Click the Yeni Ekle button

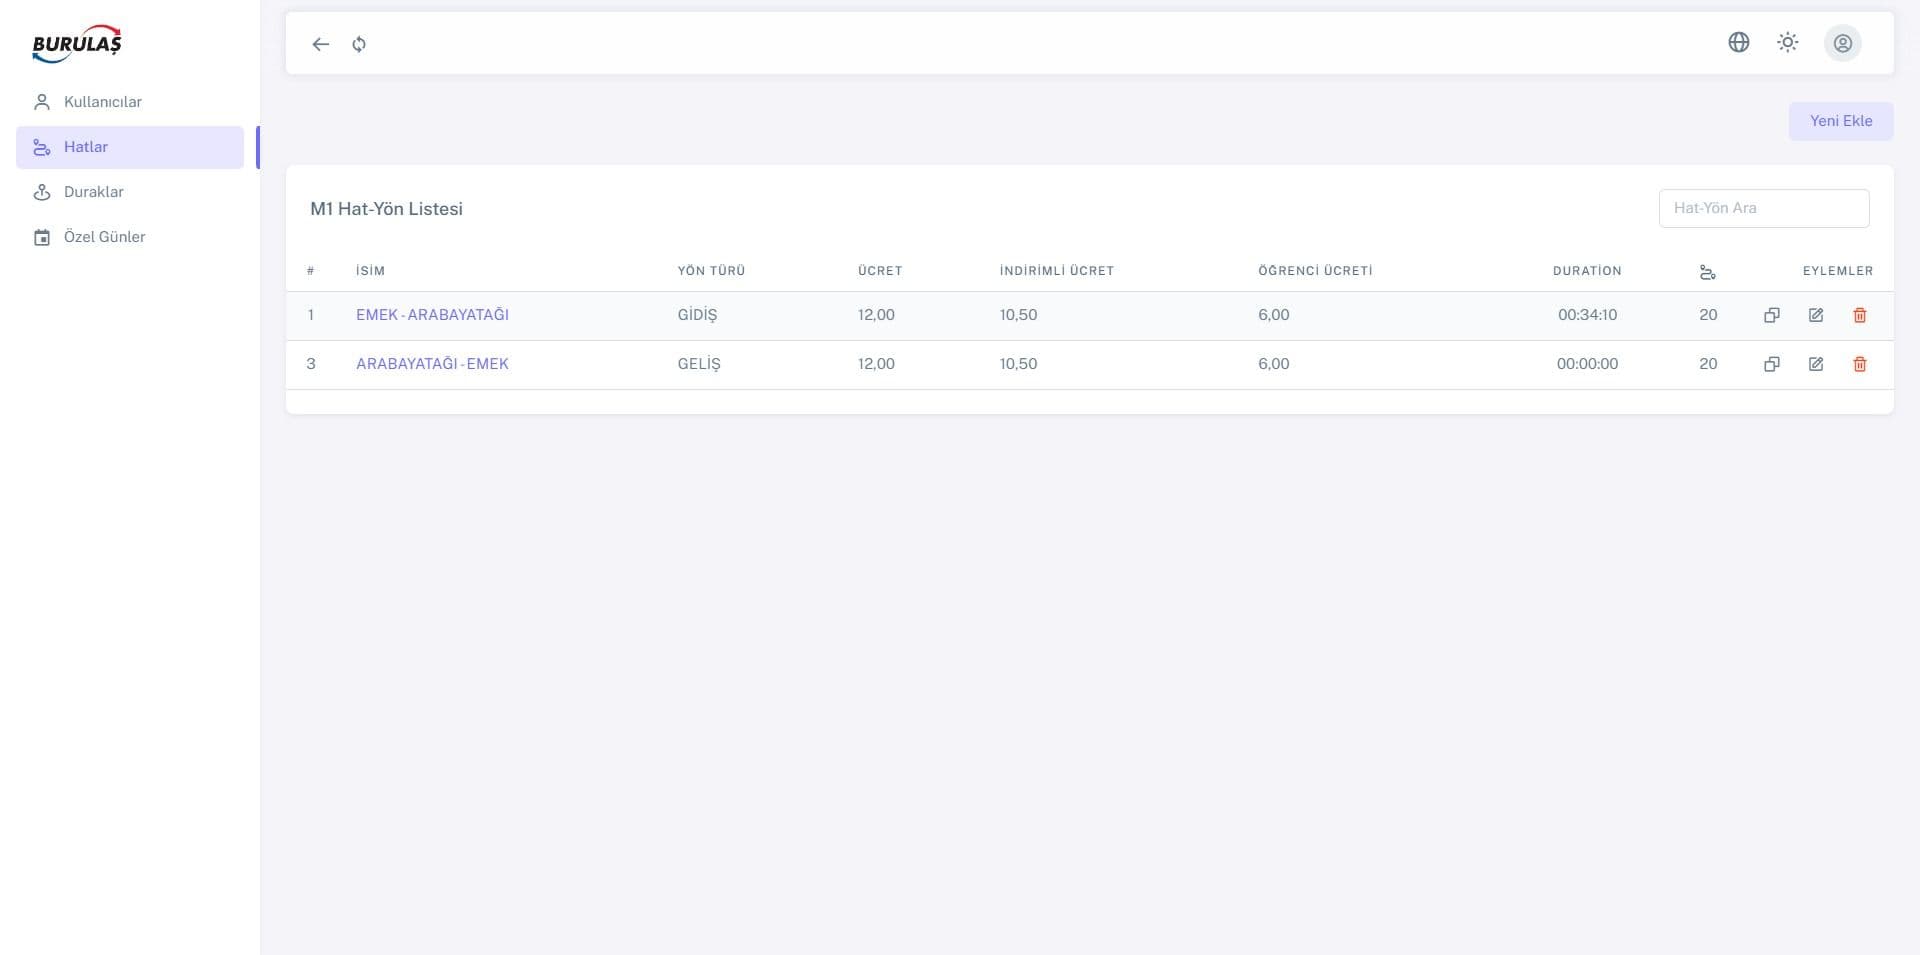click(x=1841, y=121)
